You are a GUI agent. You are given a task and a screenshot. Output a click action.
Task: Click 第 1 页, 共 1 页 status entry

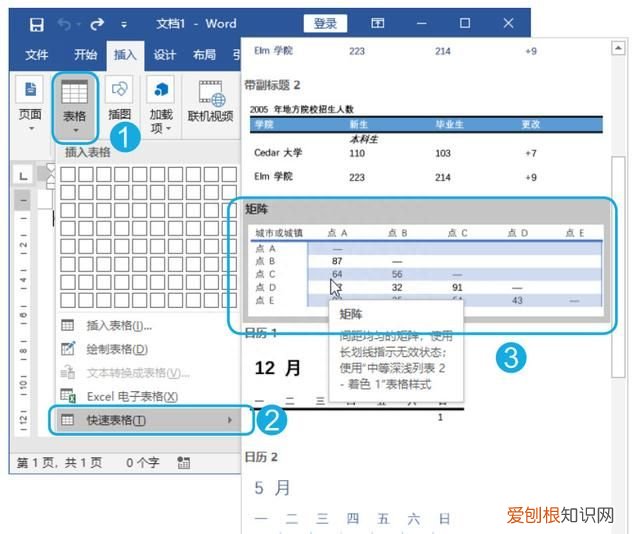click(59, 463)
